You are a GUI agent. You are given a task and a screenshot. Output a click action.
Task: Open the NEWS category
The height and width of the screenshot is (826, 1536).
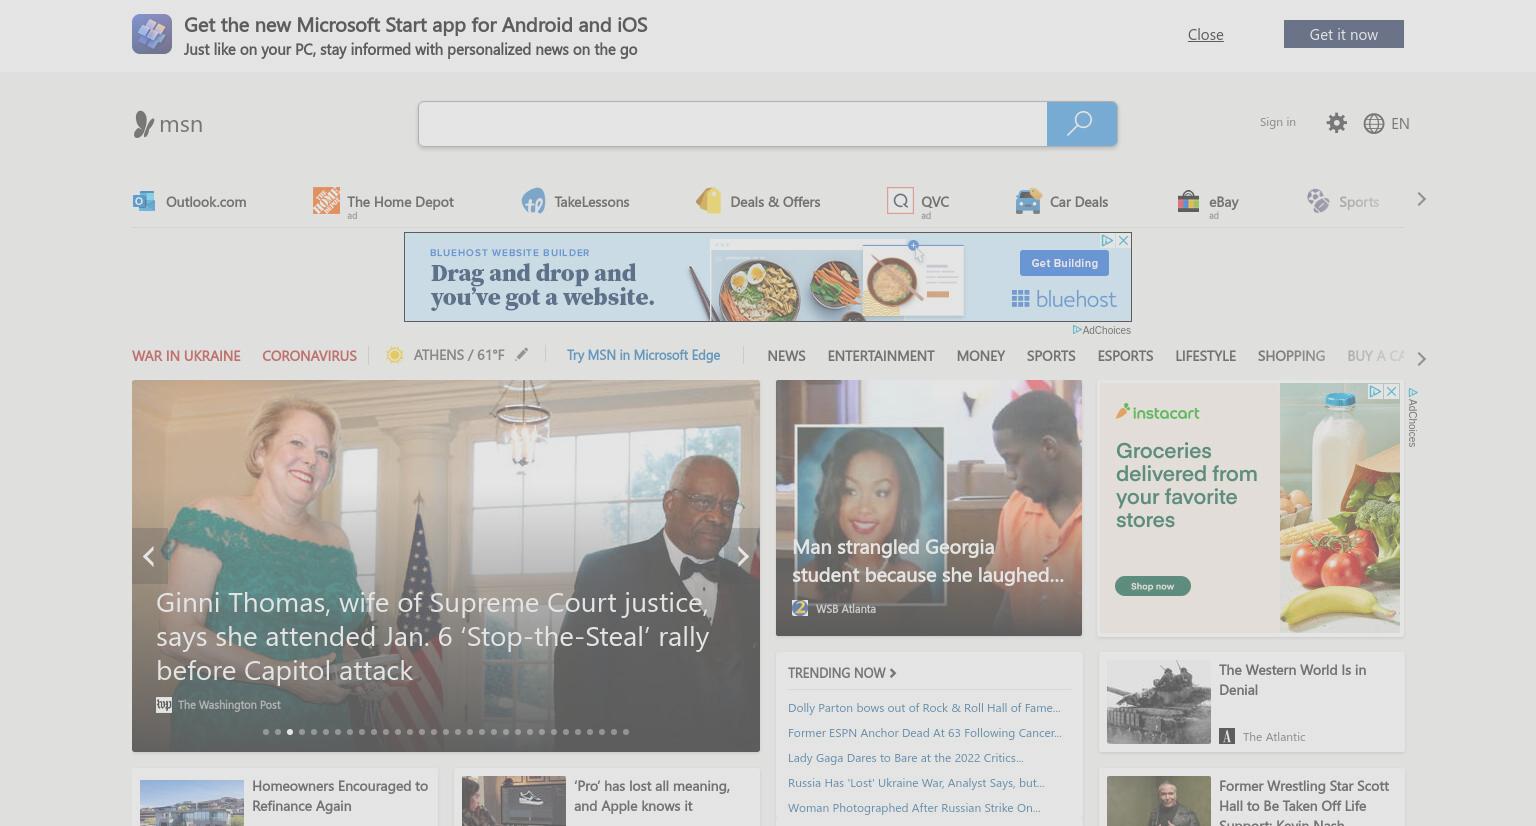point(786,356)
